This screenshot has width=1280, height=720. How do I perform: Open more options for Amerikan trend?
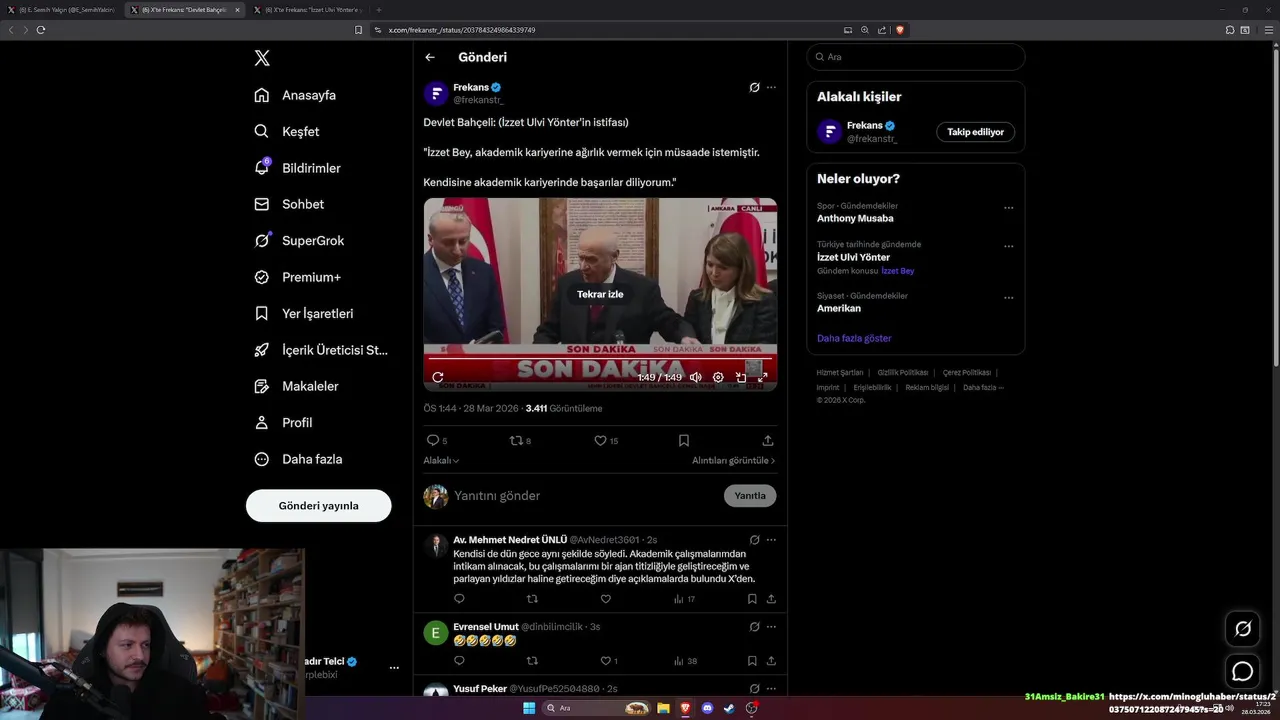tap(1008, 298)
